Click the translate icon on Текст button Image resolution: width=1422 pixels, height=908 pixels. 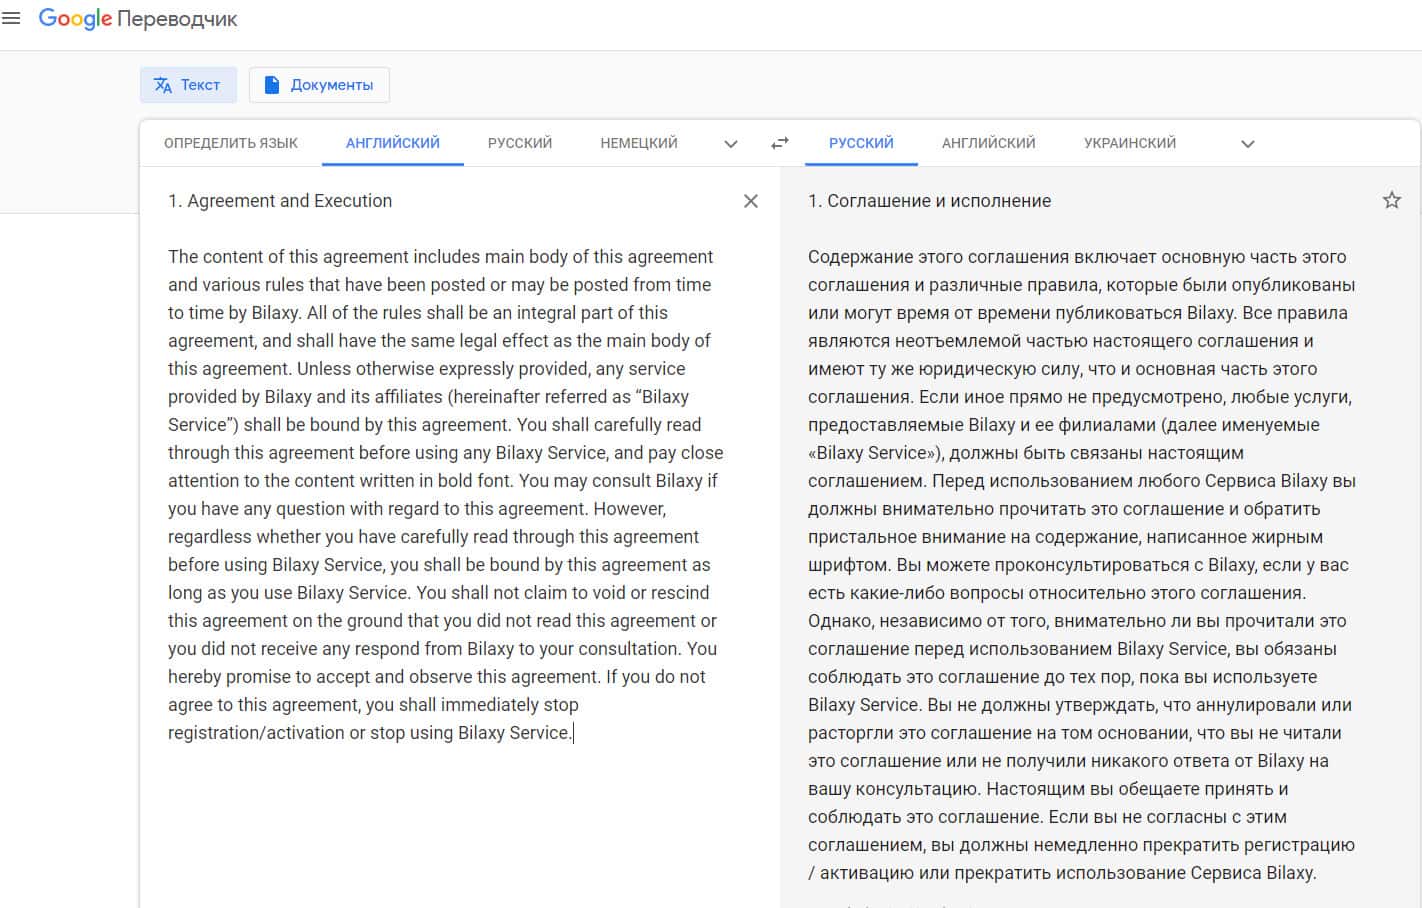(x=163, y=85)
